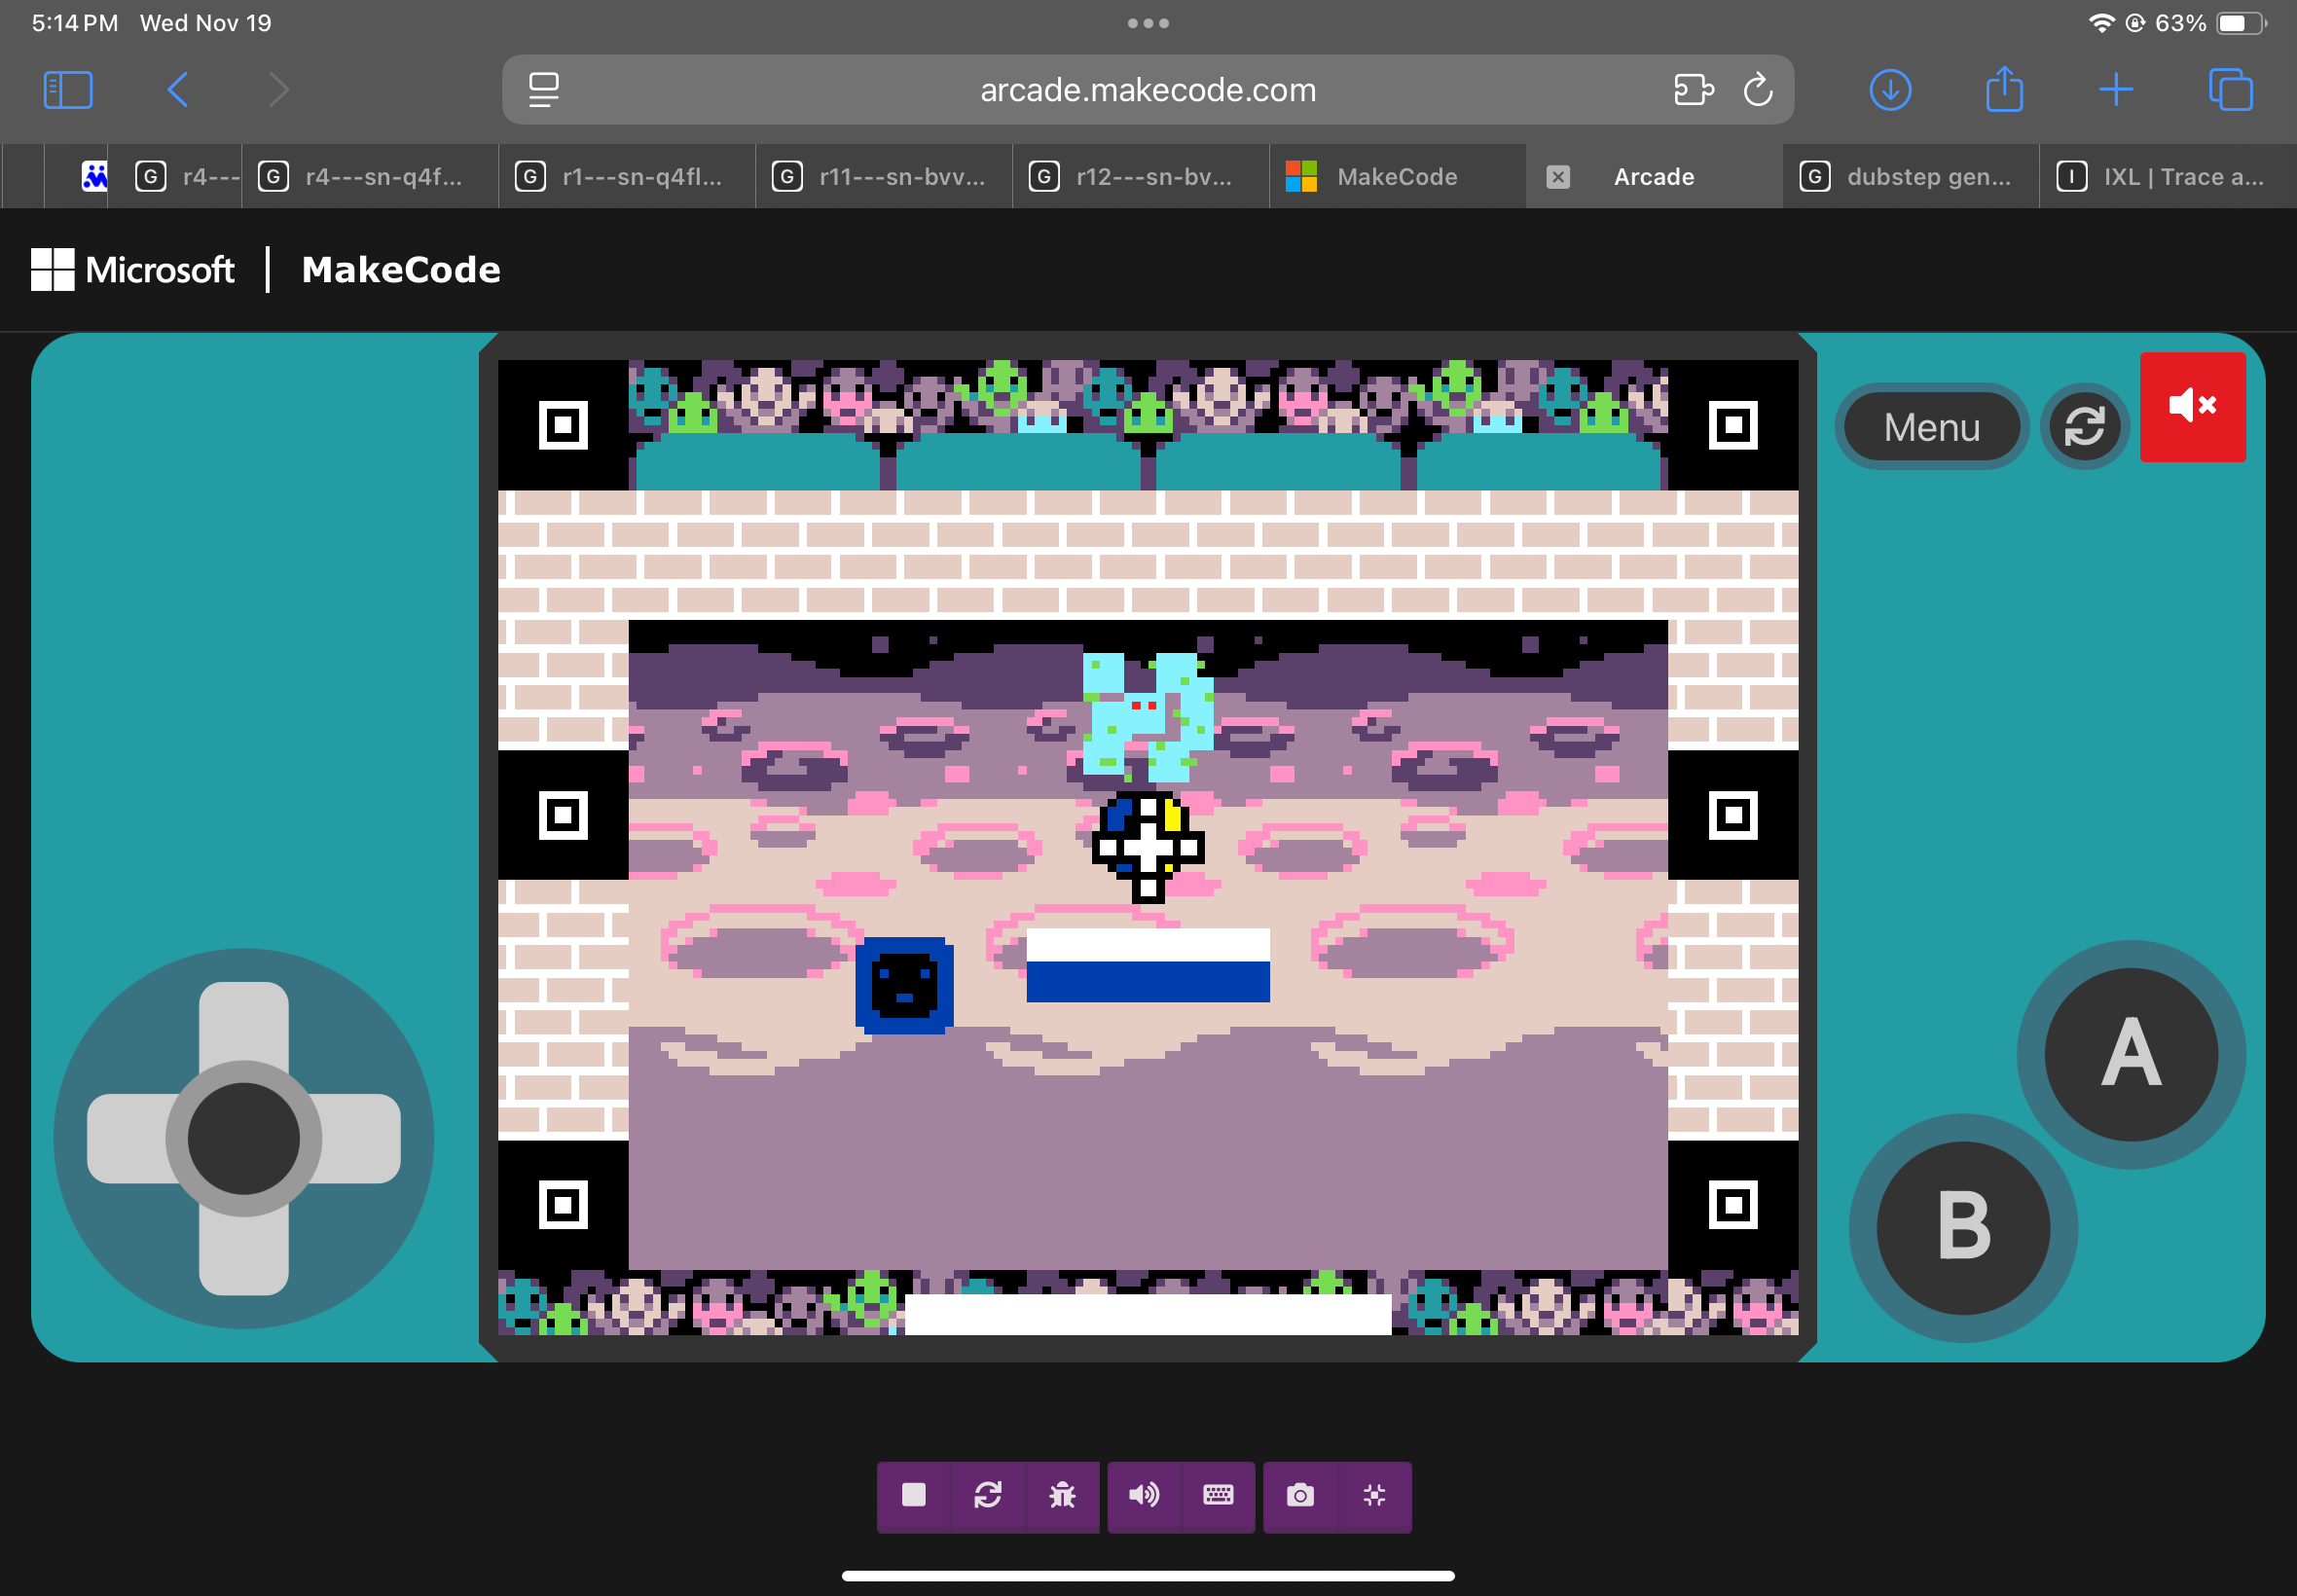Restart the simulator from the purple toolbar
The width and height of the screenshot is (2297, 1596).
(x=988, y=1495)
